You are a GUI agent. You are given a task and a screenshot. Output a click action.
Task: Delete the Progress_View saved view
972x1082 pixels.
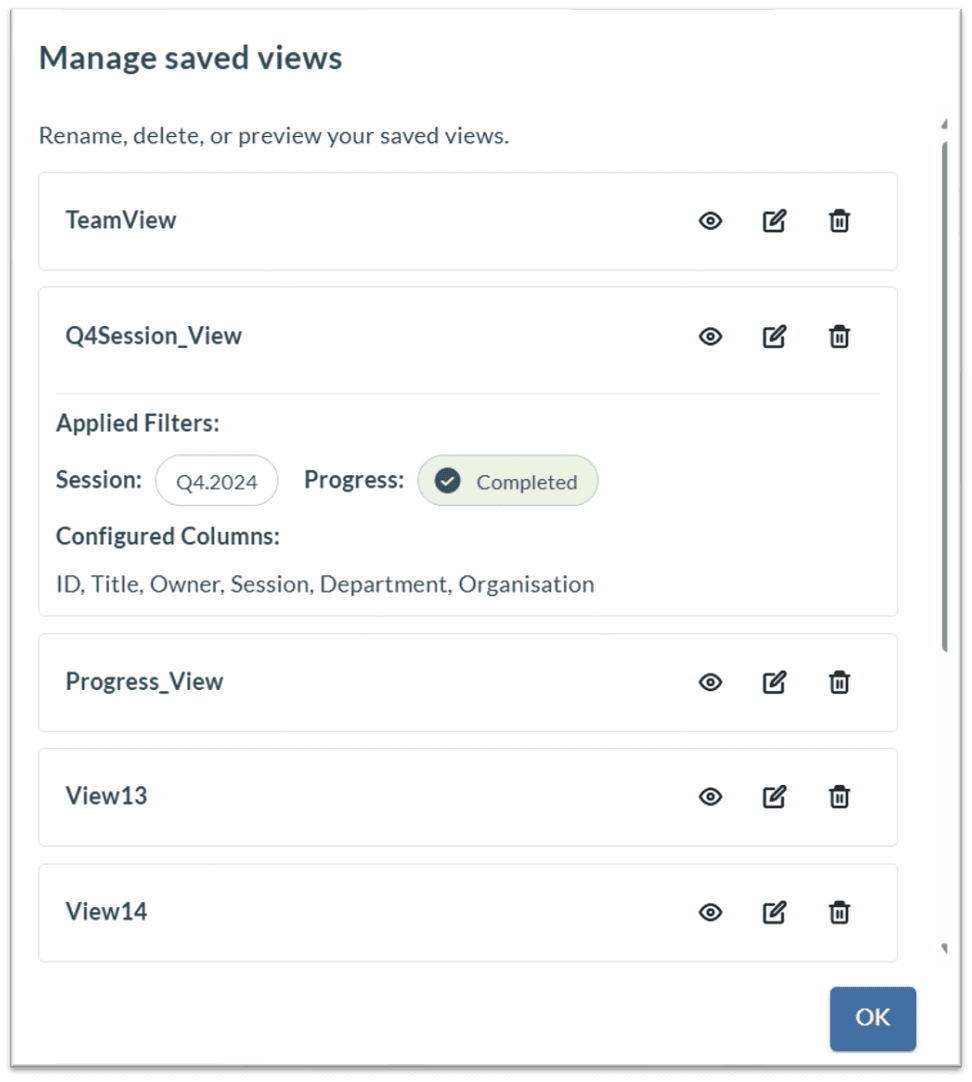(x=839, y=682)
